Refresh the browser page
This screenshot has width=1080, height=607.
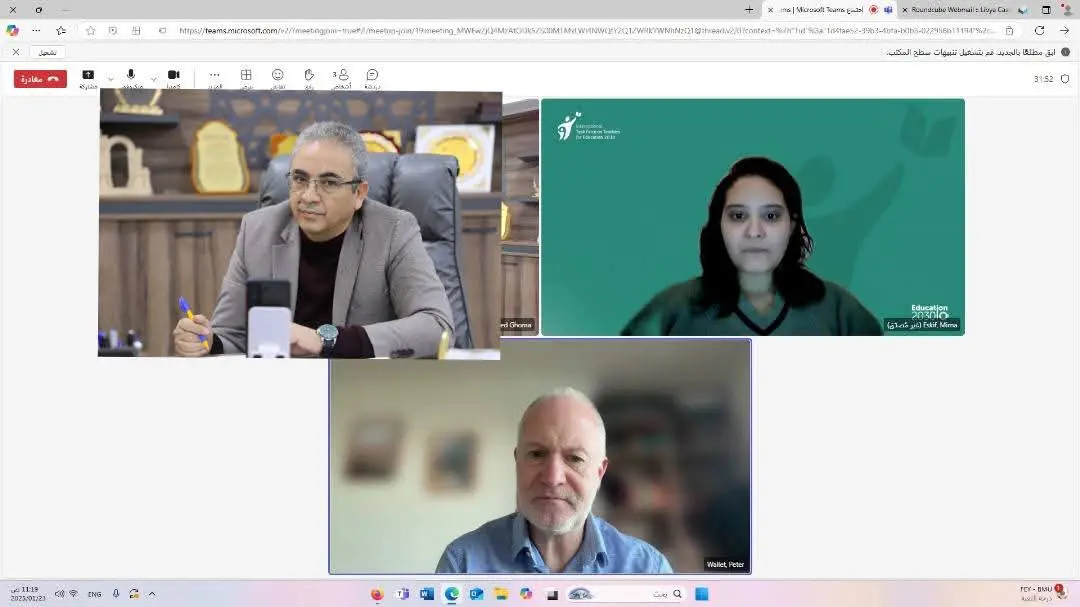[x=1039, y=31]
